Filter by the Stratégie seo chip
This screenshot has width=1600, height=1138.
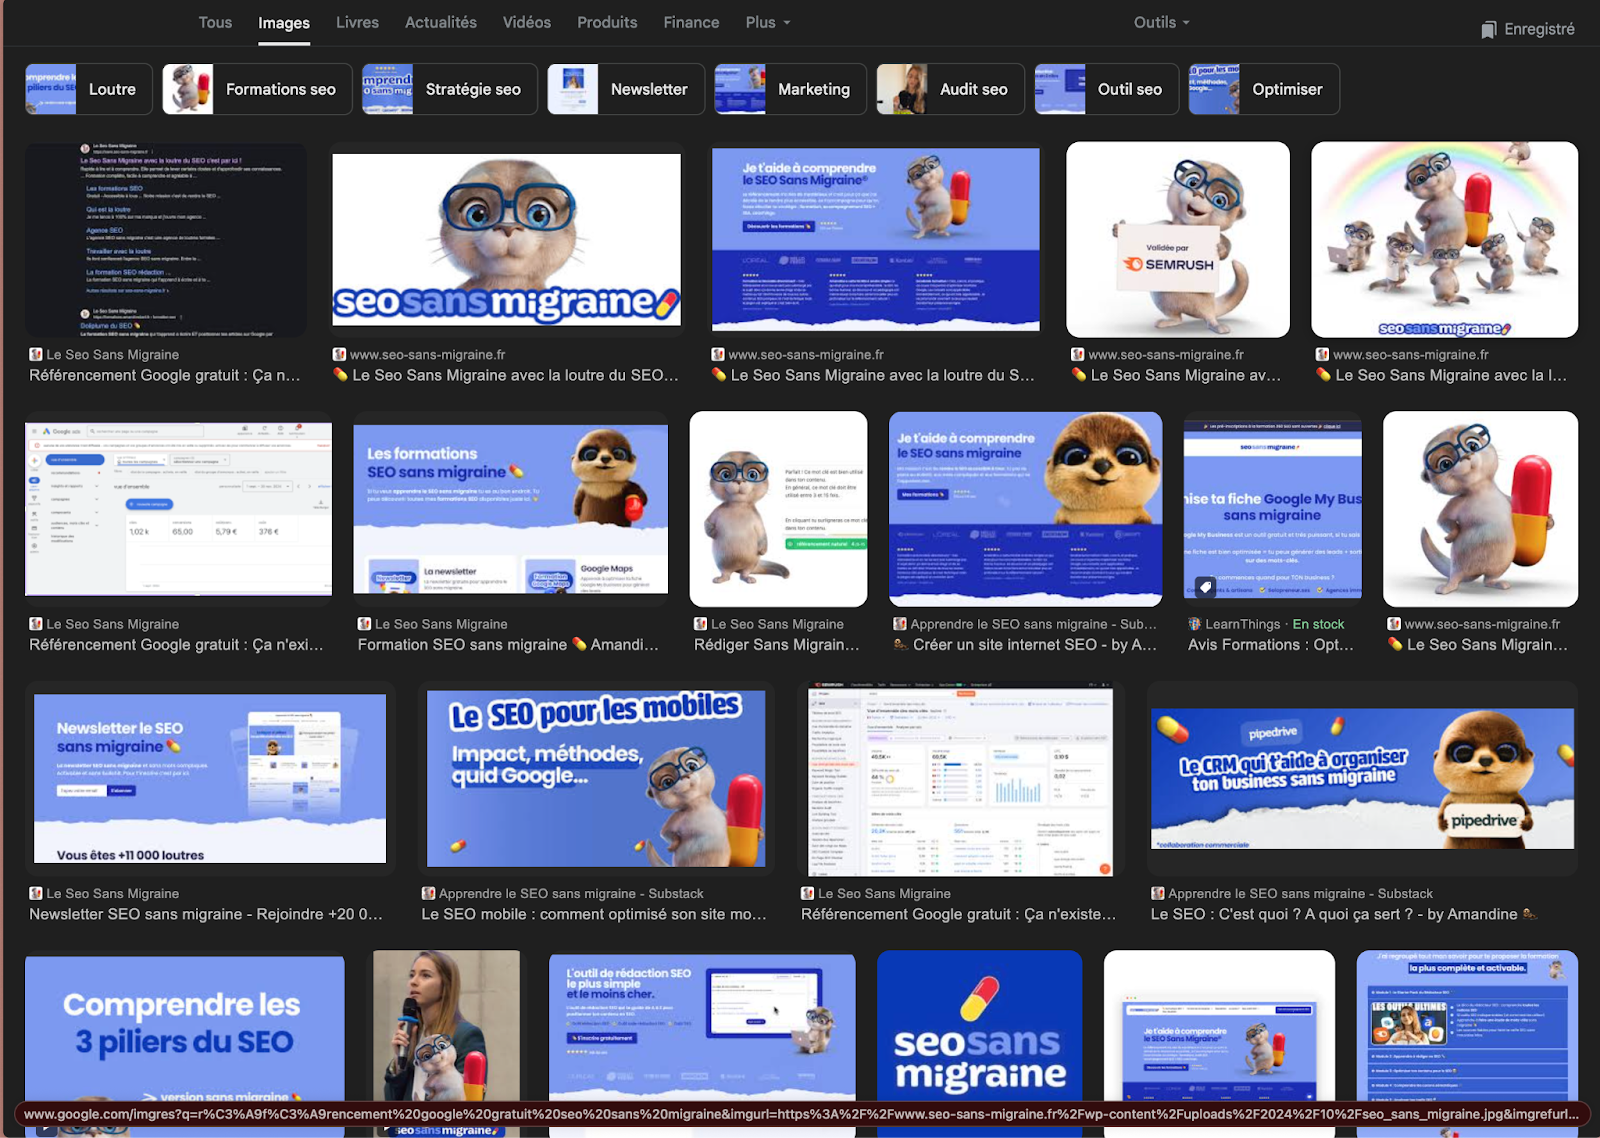[450, 89]
